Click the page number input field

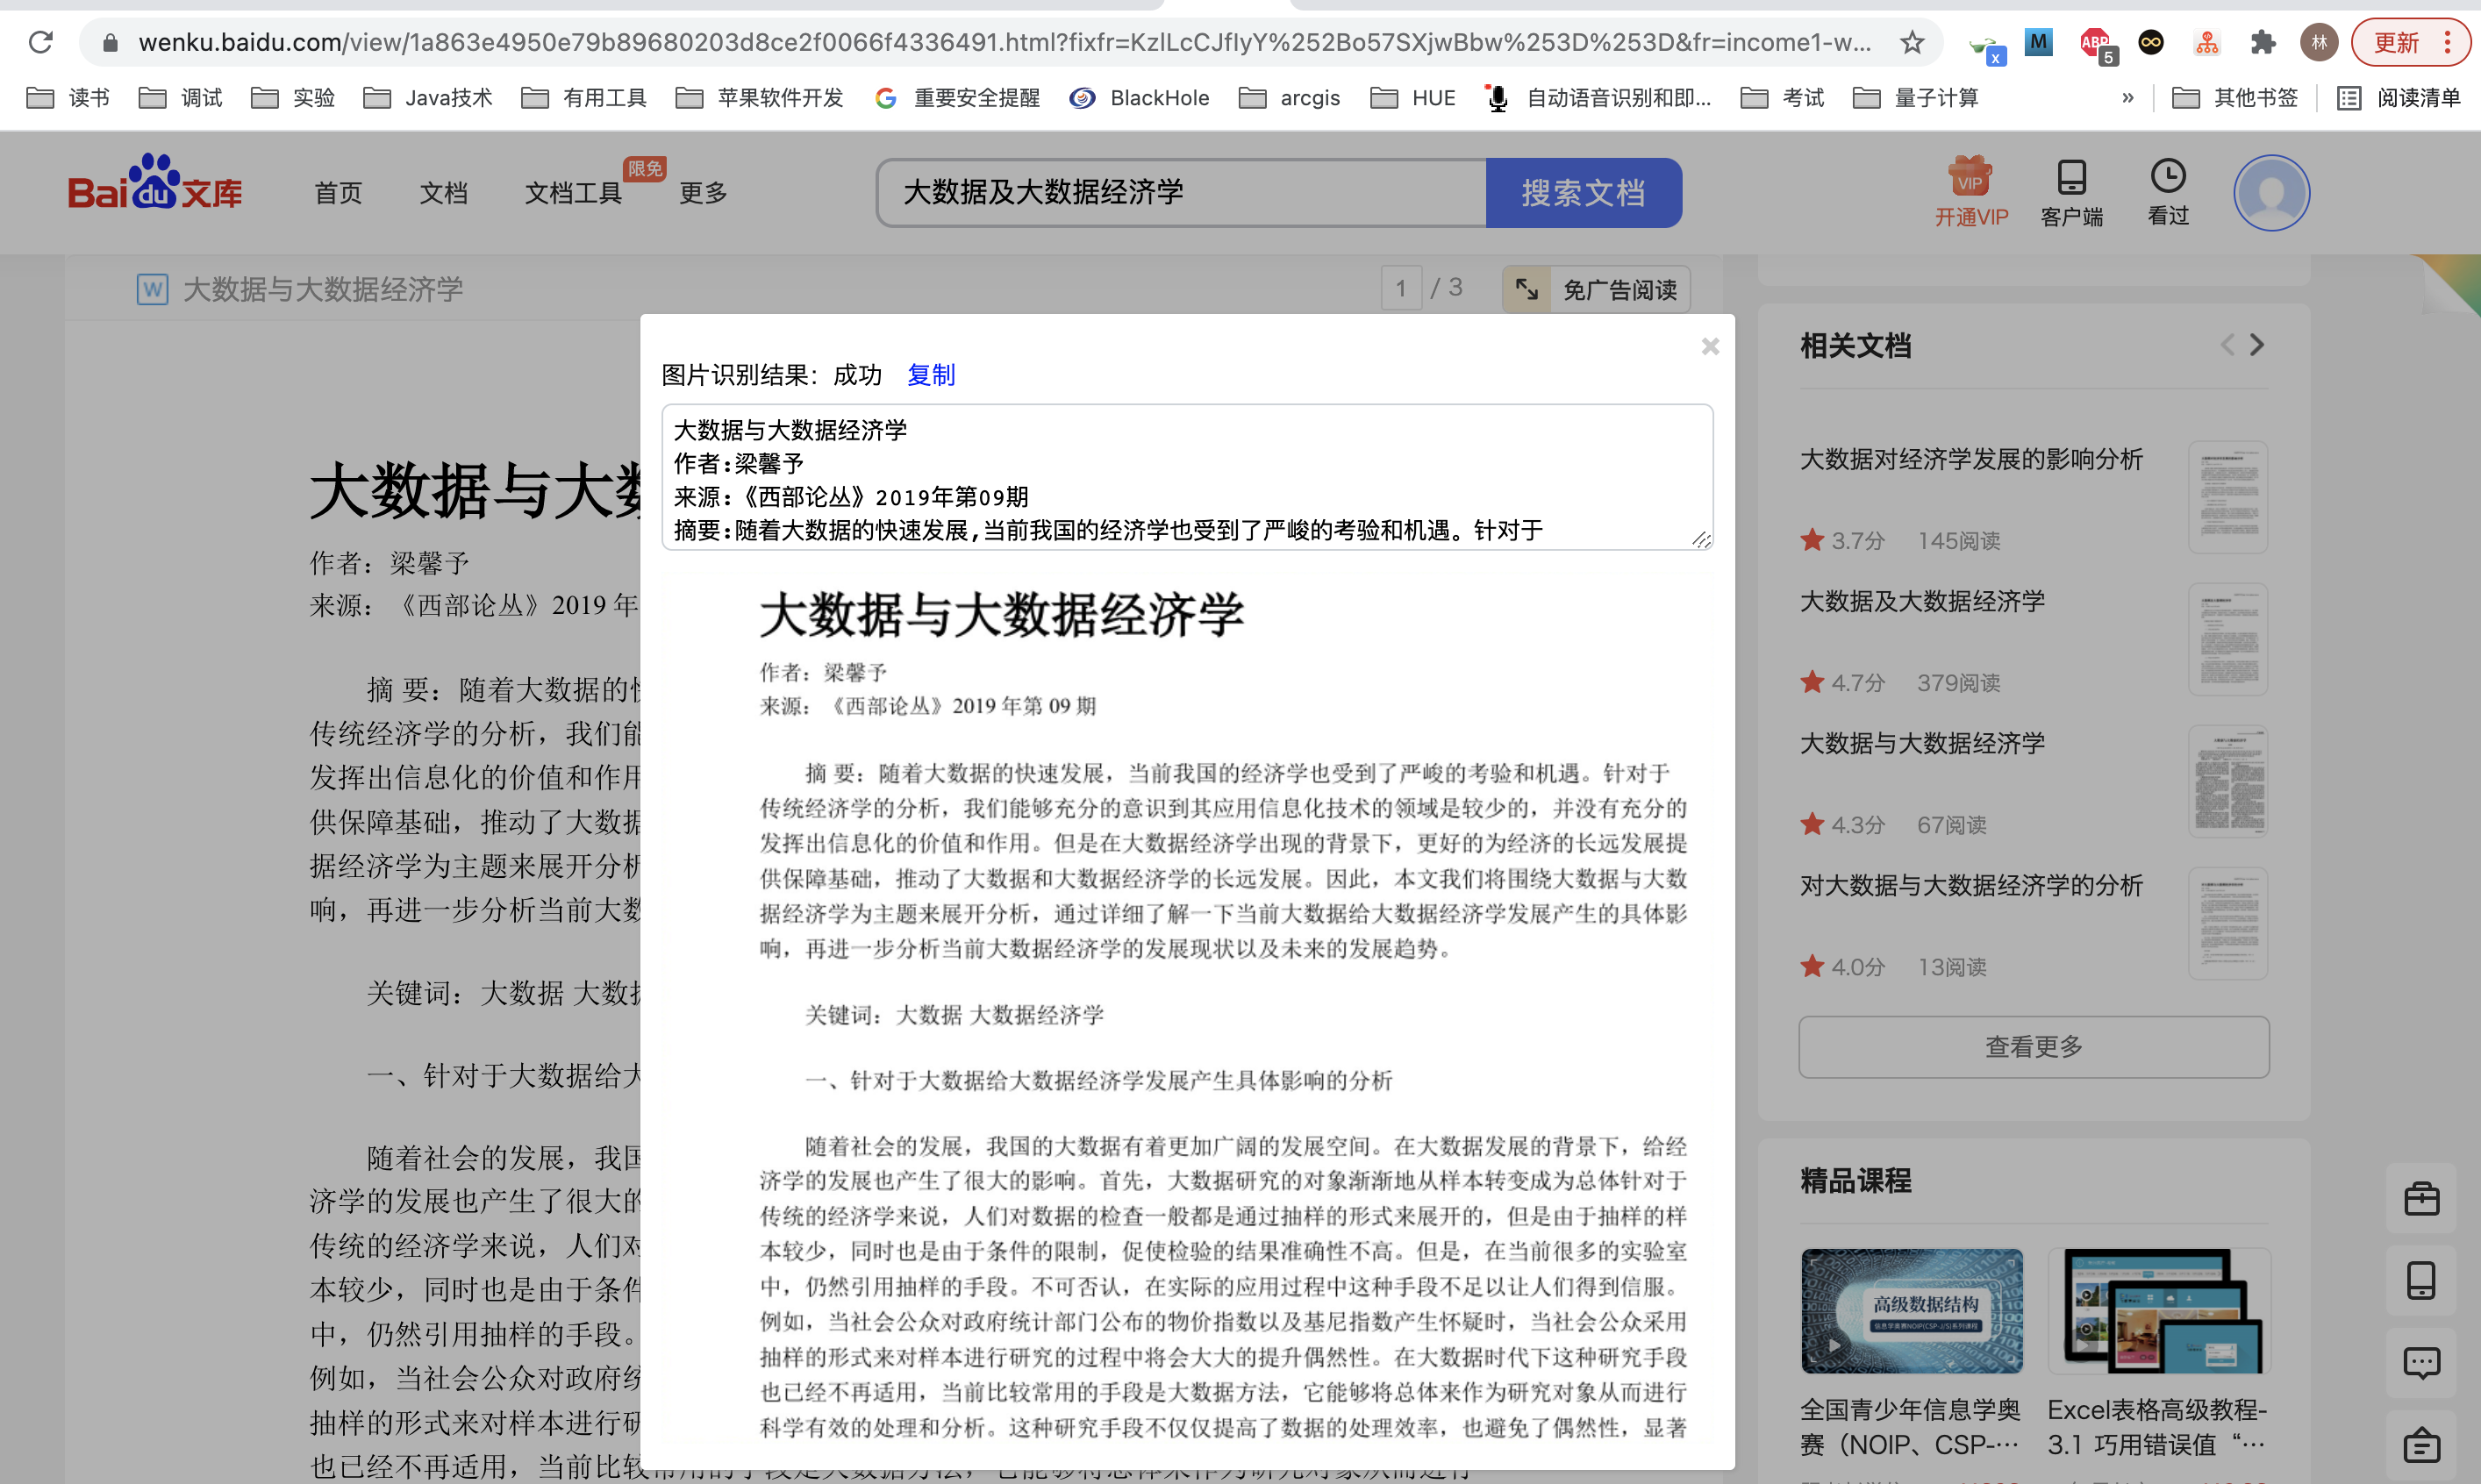(1401, 288)
